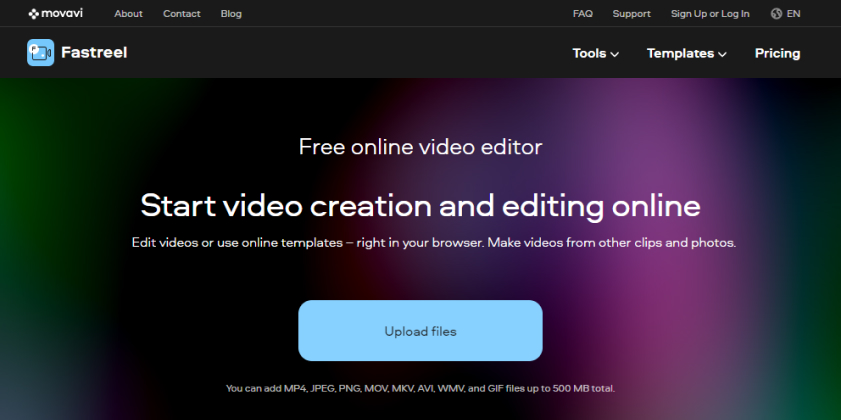
Task: Click Sign Up or Log In
Action: click(x=710, y=14)
